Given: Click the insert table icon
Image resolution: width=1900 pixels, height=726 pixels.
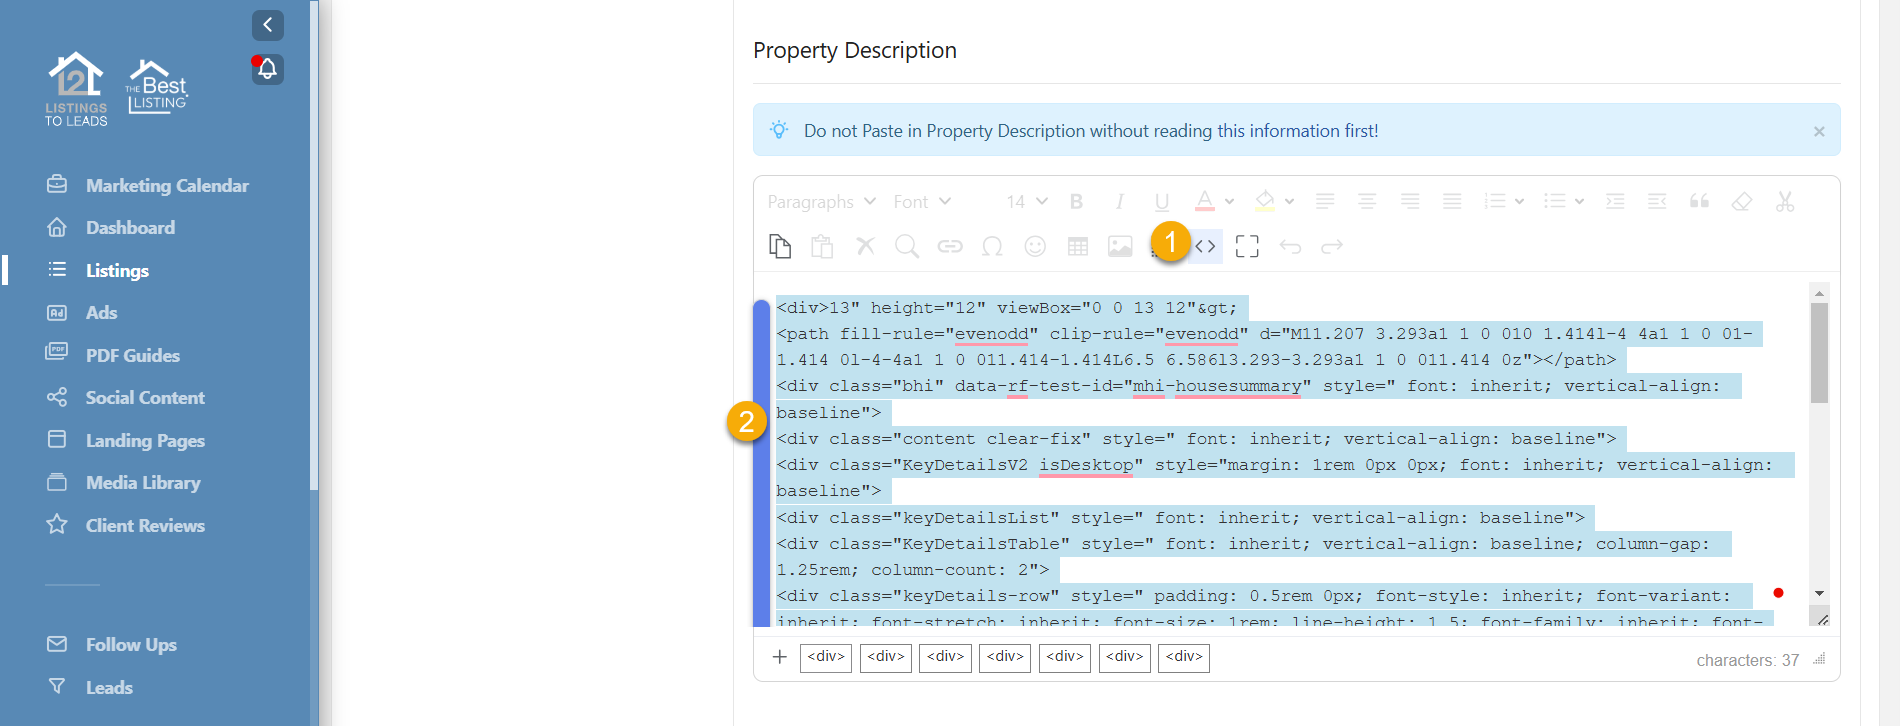Looking at the screenshot, I should coord(1078,246).
